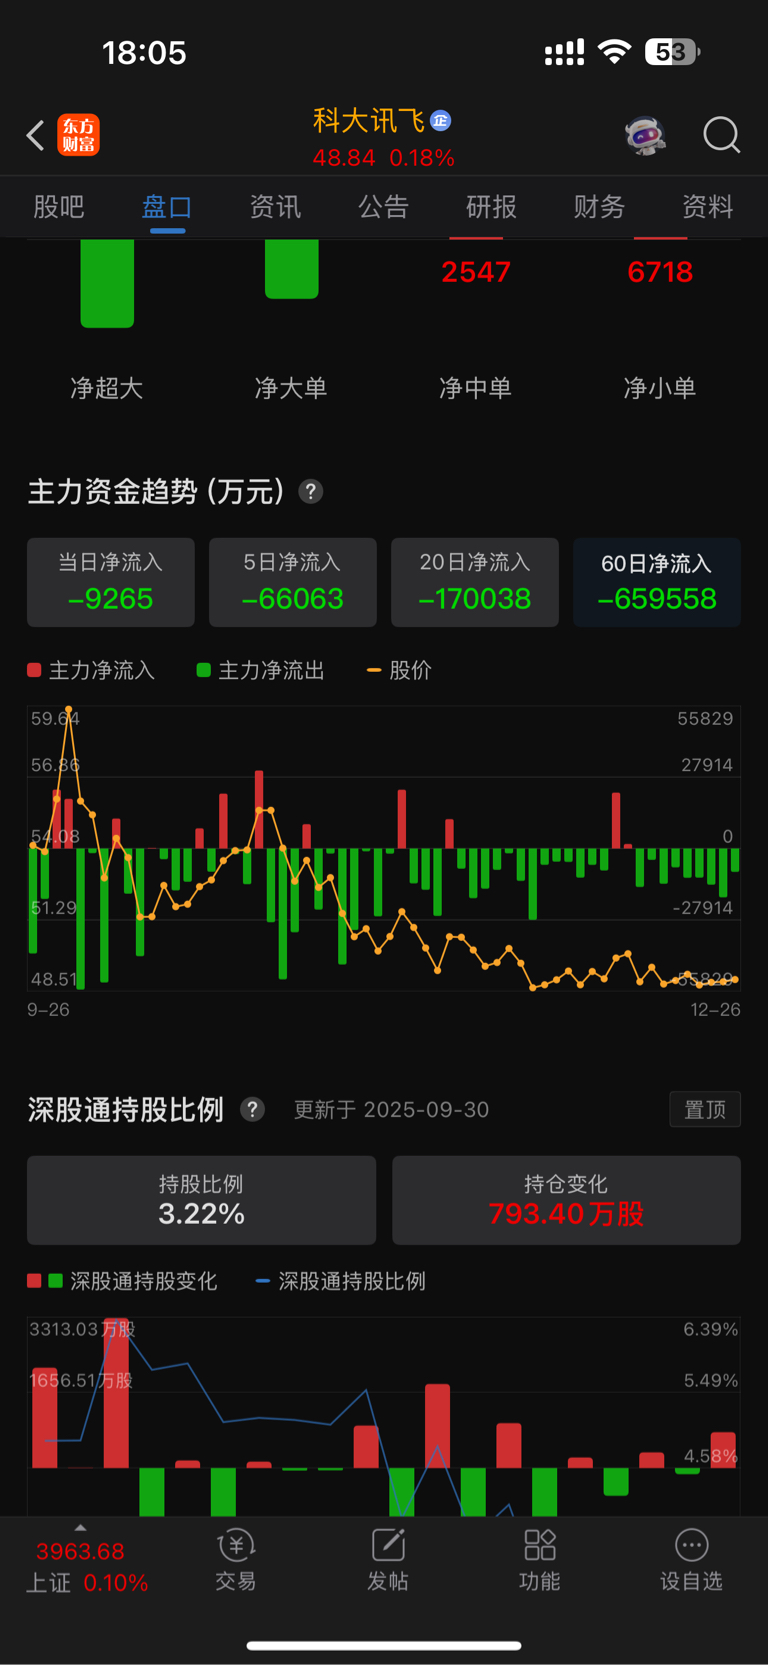768x1665 pixels.
Task: Tap the blue 深股通持股比例 legend line
Action: (263, 1281)
